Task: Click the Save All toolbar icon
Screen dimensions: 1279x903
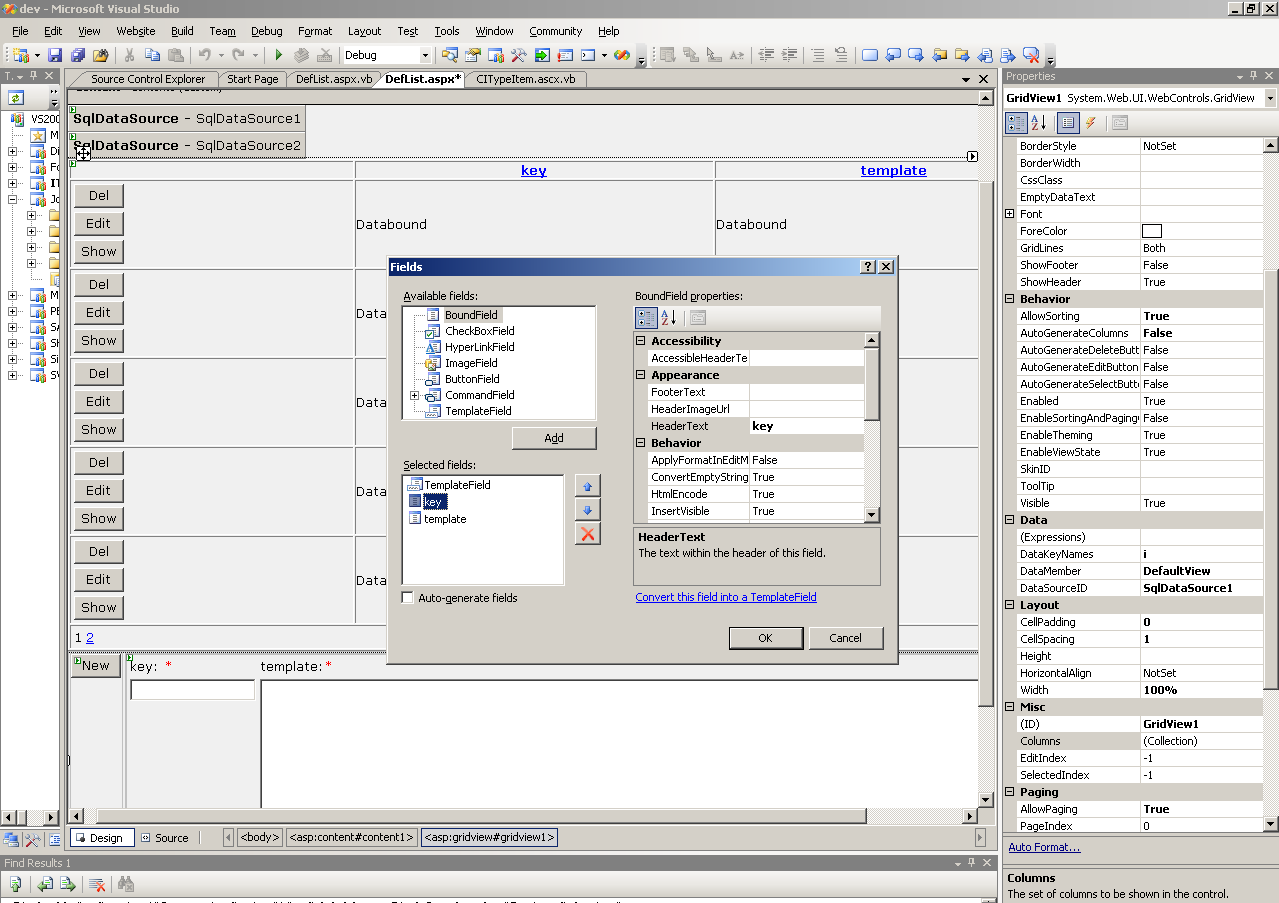Action: tap(77, 55)
